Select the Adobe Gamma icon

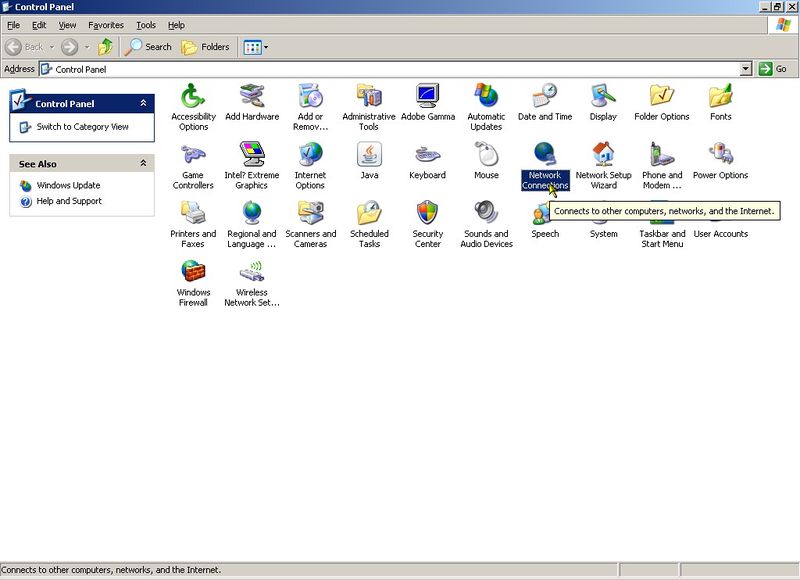[x=428, y=96]
